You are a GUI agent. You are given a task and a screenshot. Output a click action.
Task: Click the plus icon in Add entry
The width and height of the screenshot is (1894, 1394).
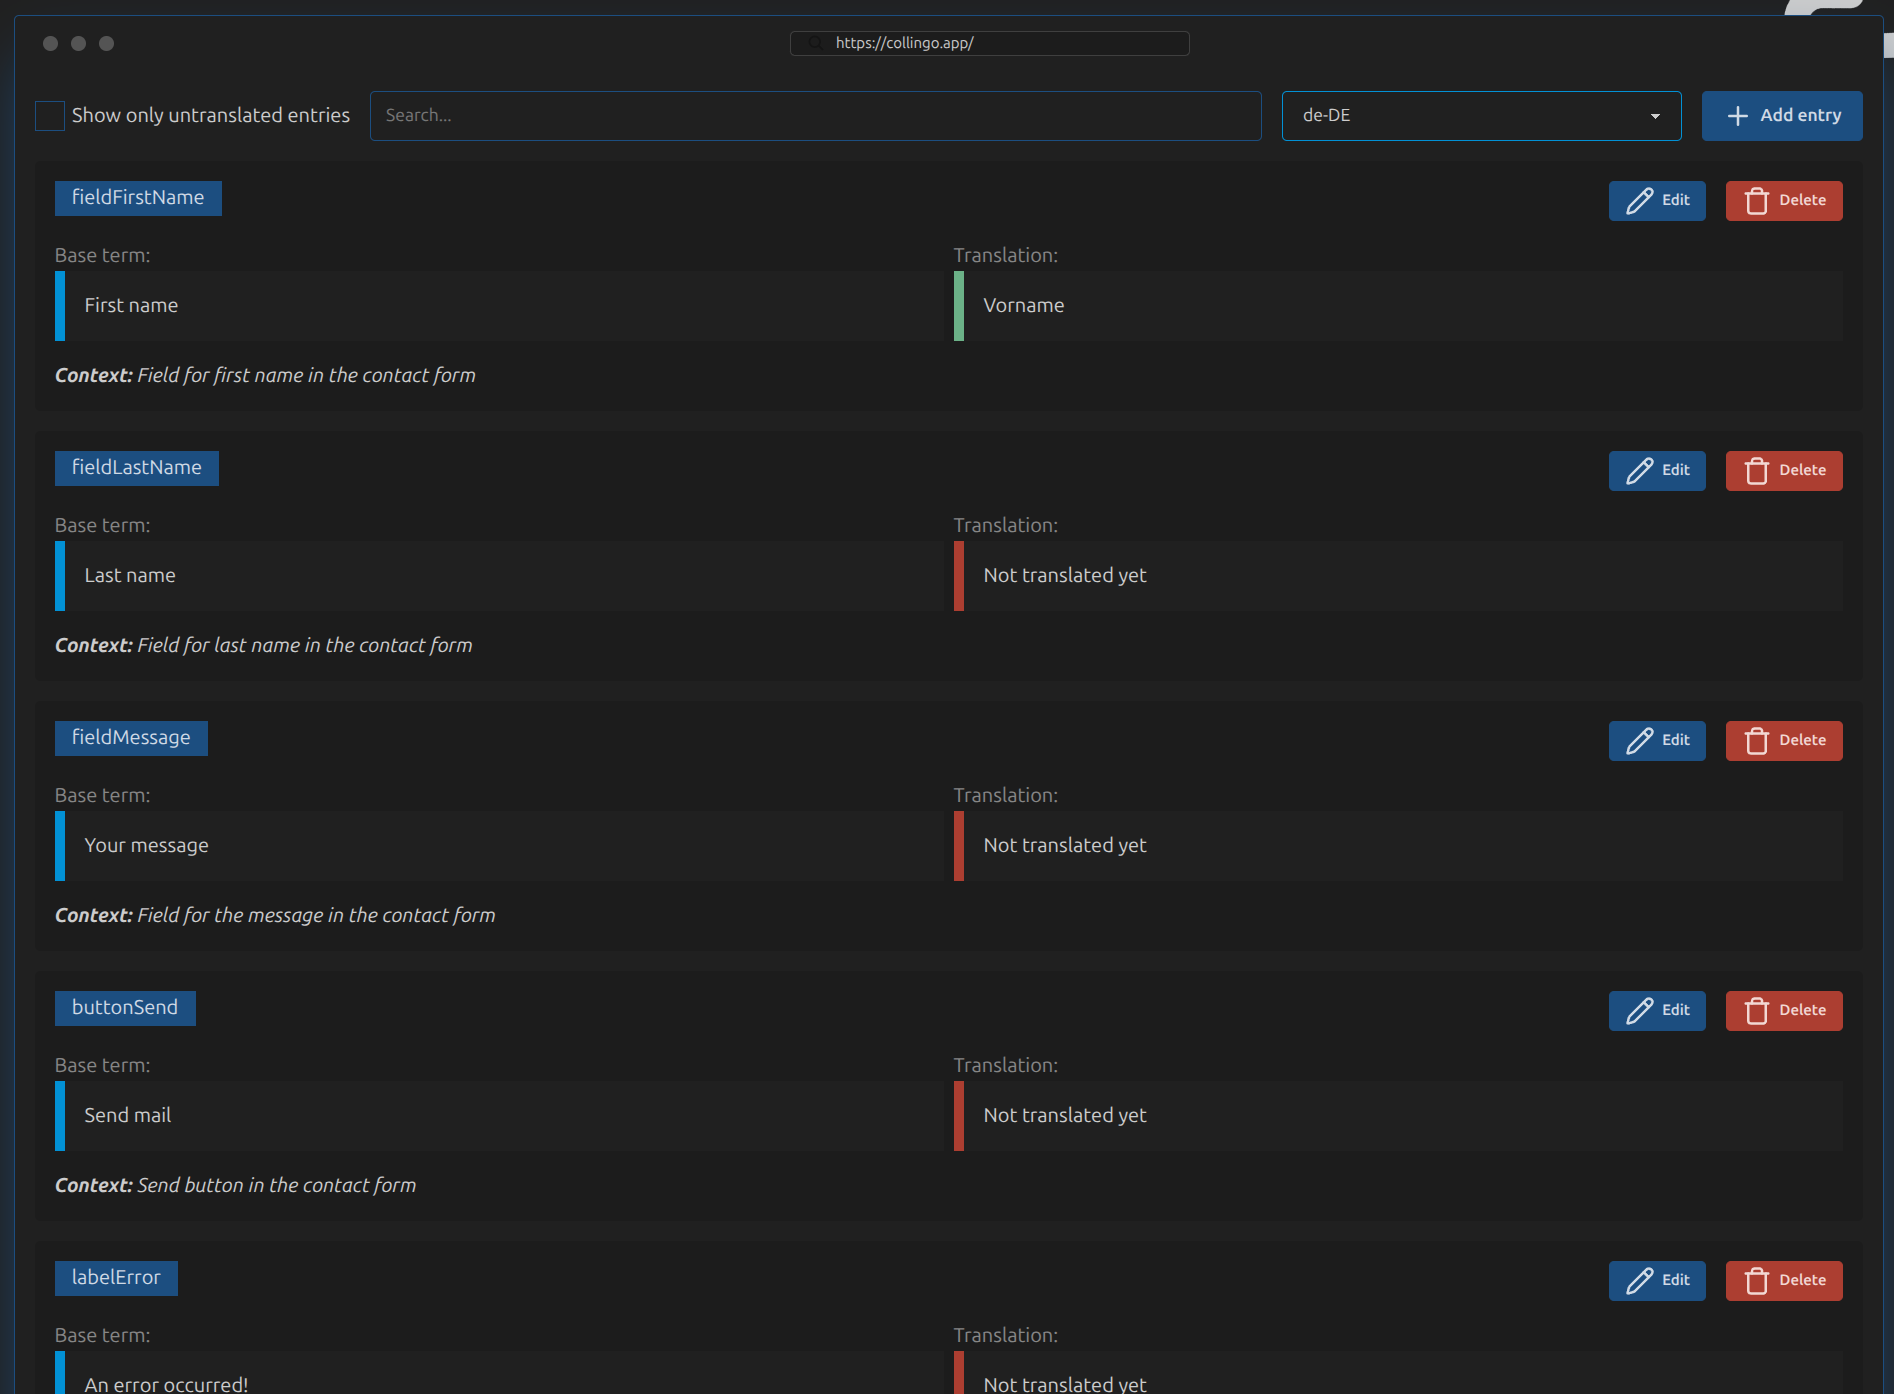(x=1738, y=116)
